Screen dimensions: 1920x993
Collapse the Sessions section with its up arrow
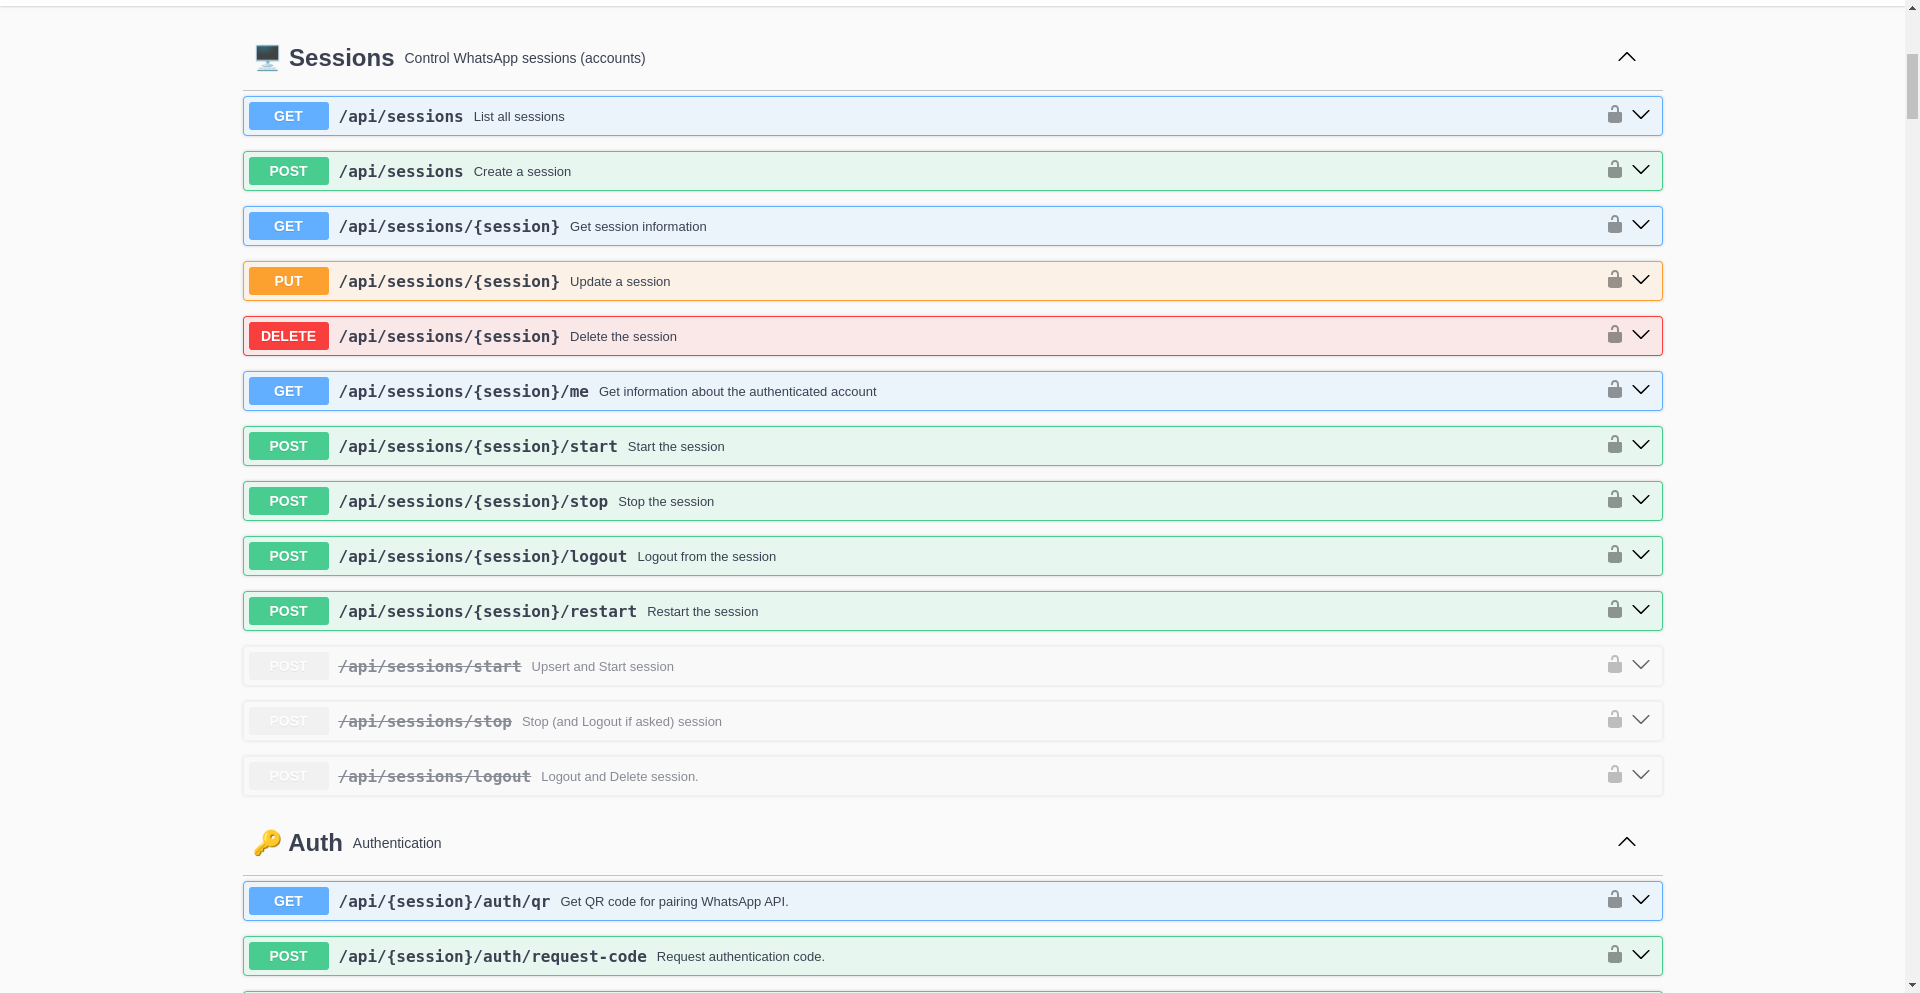pyautogui.click(x=1627, y=57)
